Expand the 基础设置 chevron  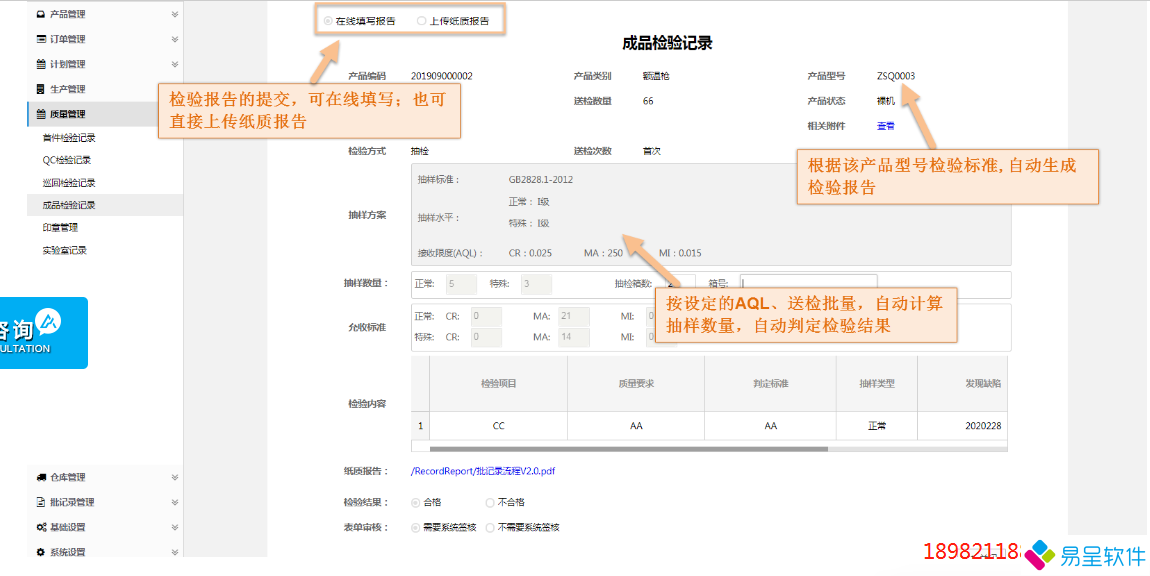[175, 528]
